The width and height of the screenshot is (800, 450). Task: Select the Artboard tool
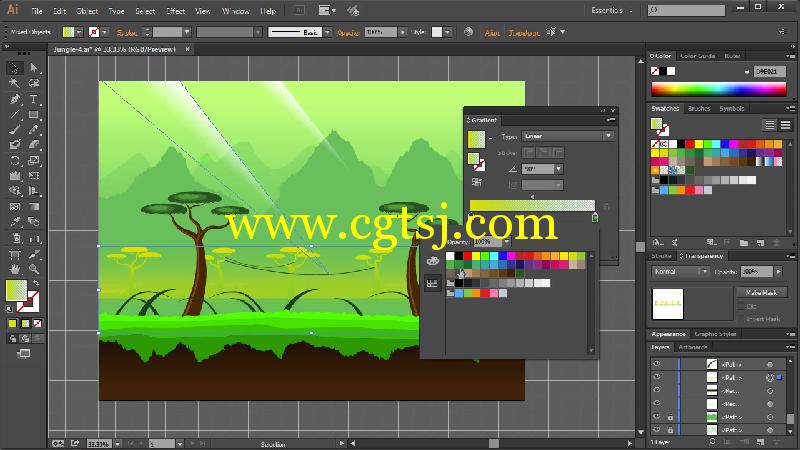pos(15,254)
